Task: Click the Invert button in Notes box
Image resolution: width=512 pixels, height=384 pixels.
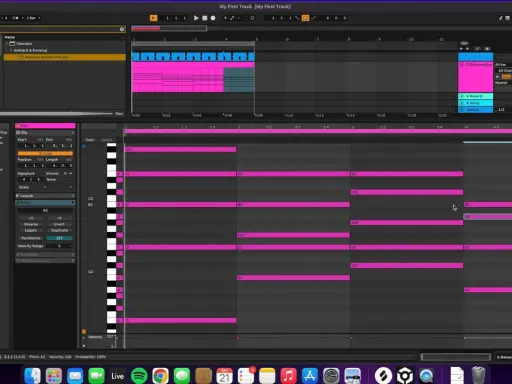Action: point(59,224)
